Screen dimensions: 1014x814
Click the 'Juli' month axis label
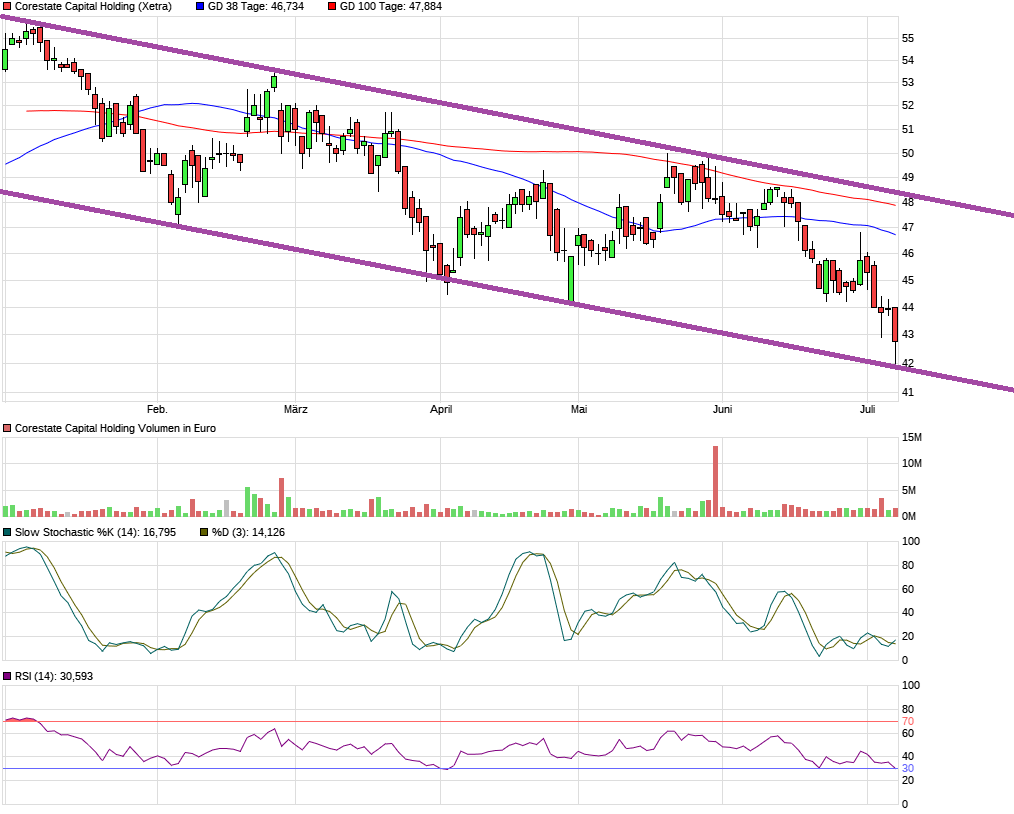click(x=868, y=409)
